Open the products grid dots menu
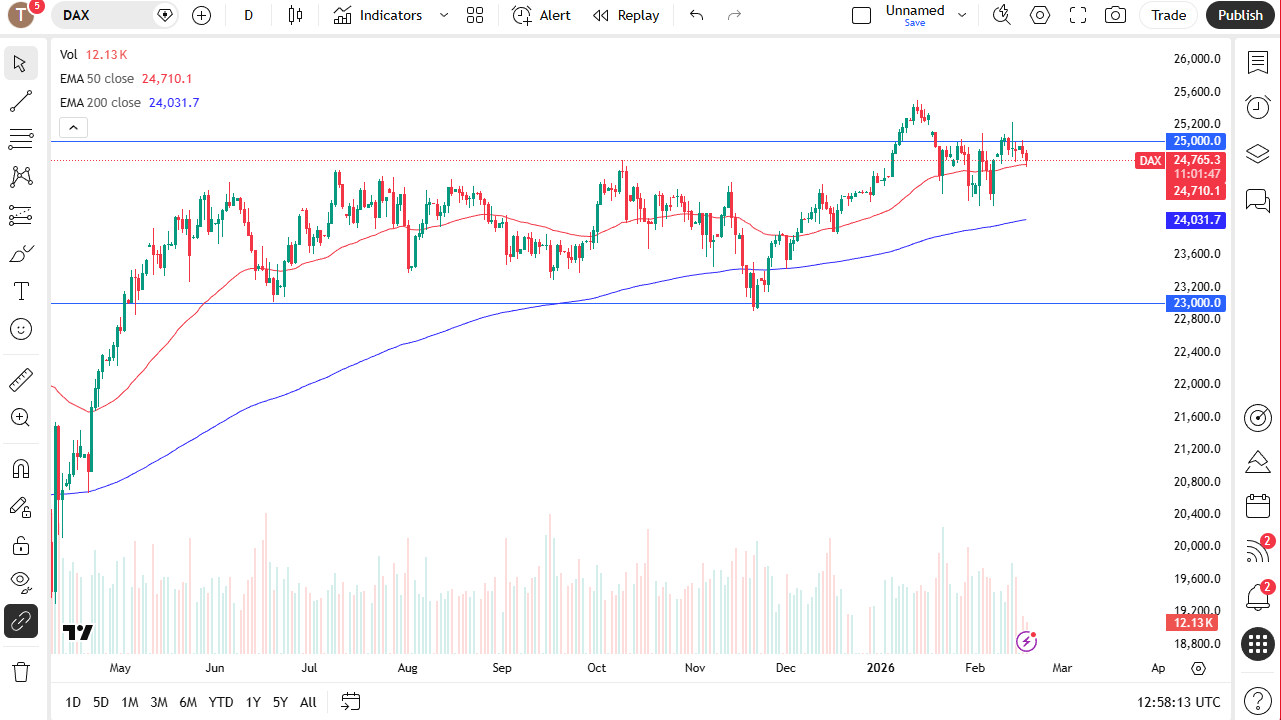1281x720 pixels. coord(1258,644)
